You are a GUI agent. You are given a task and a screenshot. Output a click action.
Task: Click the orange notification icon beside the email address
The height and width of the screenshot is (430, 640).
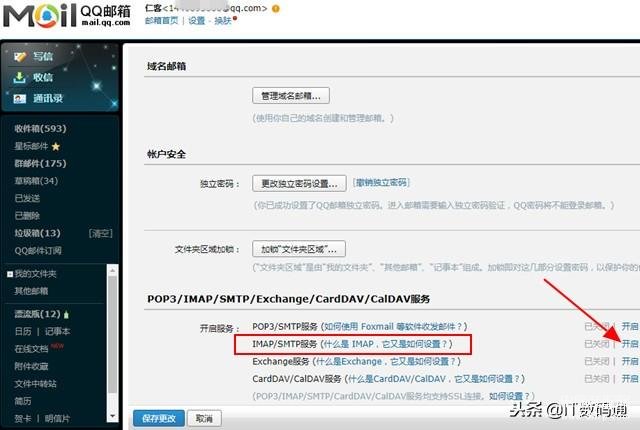(x=276, y=8)
